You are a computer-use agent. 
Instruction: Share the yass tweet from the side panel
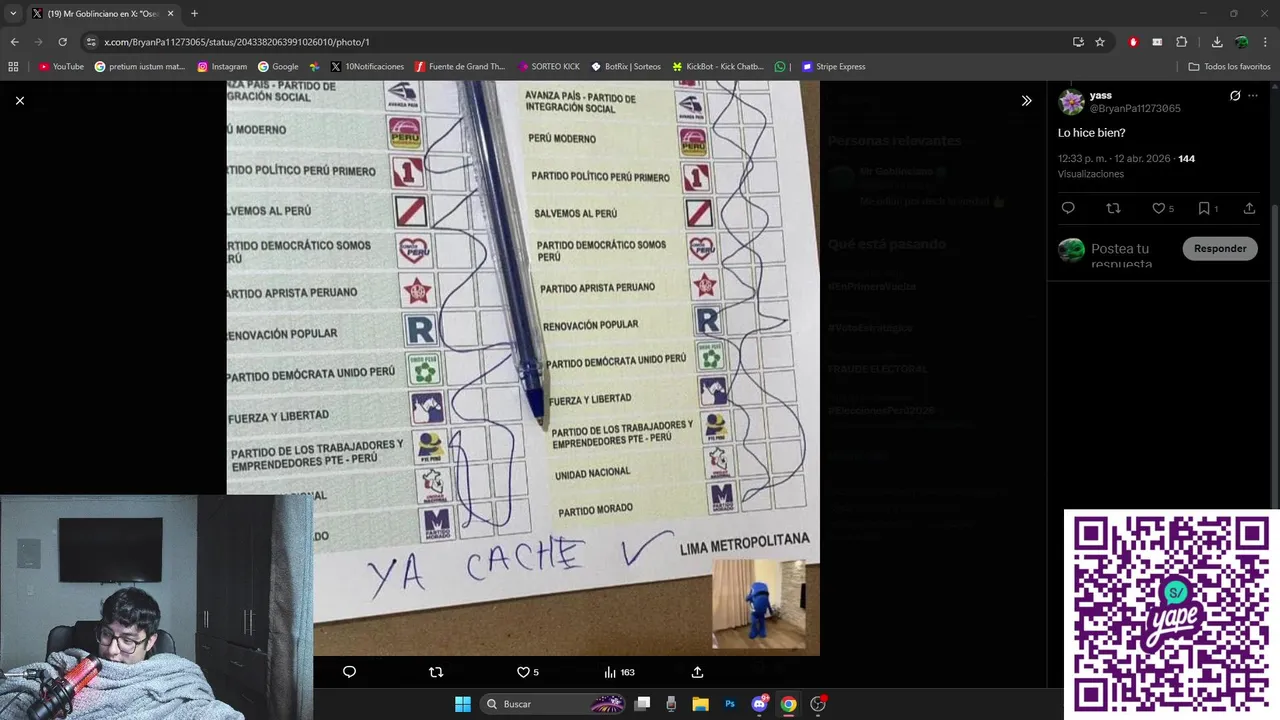[x=1249, y=208]
